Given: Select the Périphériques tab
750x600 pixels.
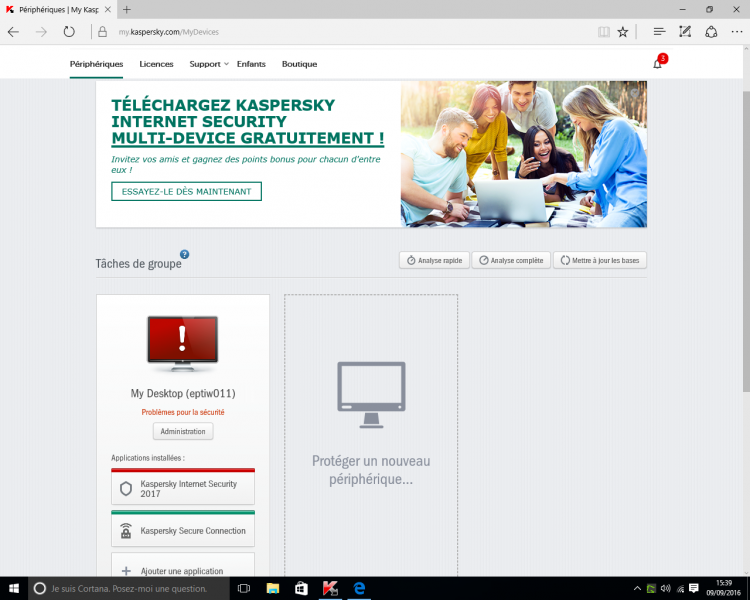Looking at the screenshot, I should pyautogui.click(x=96, y=64).
